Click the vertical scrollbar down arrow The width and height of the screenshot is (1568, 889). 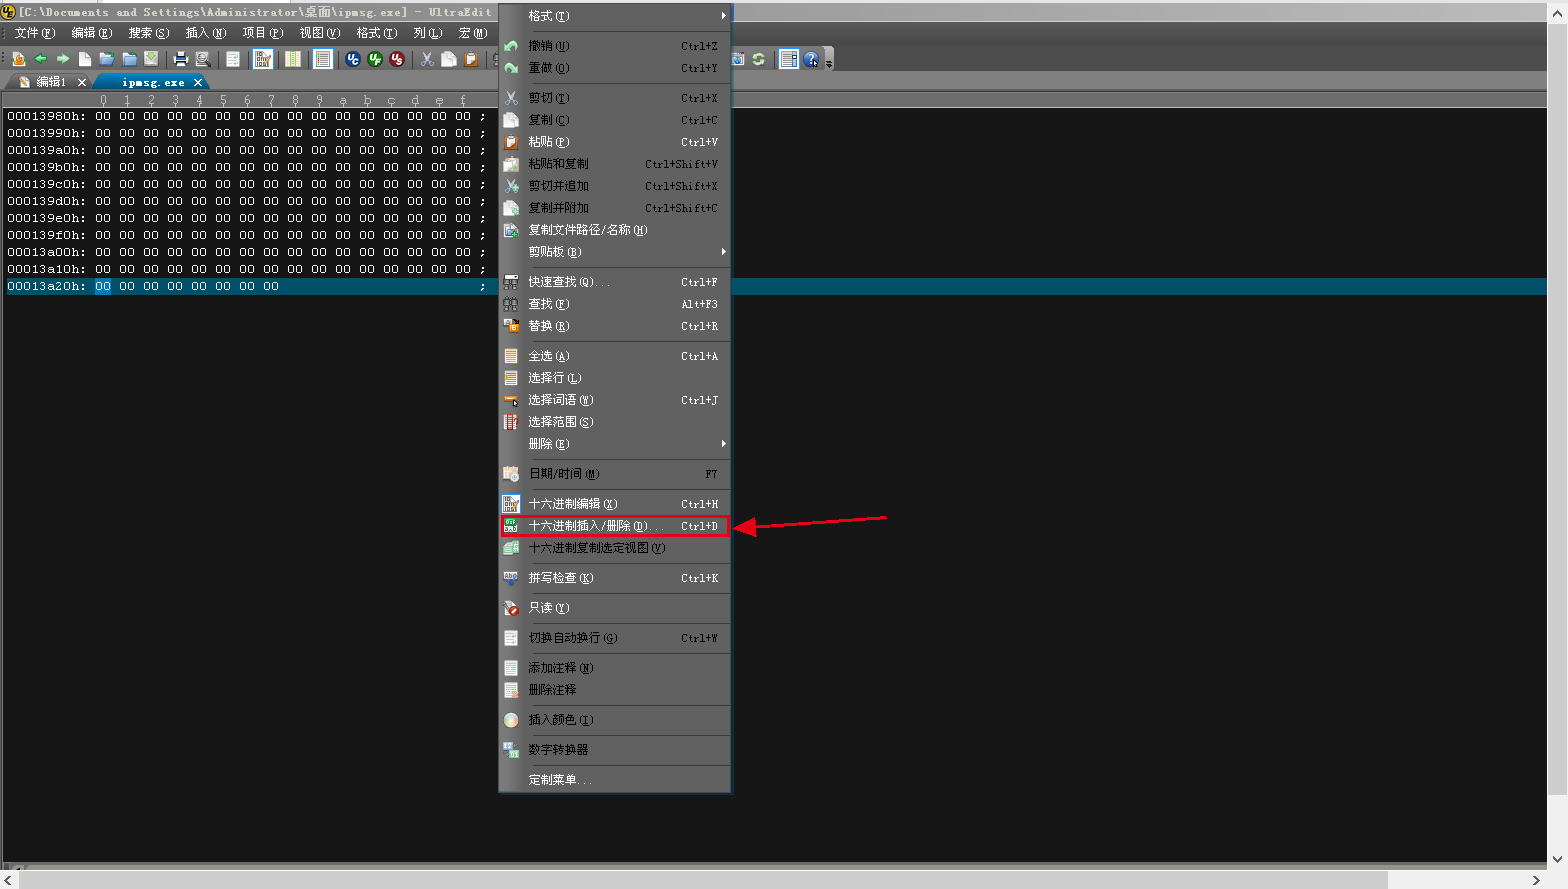point(1557,860)
